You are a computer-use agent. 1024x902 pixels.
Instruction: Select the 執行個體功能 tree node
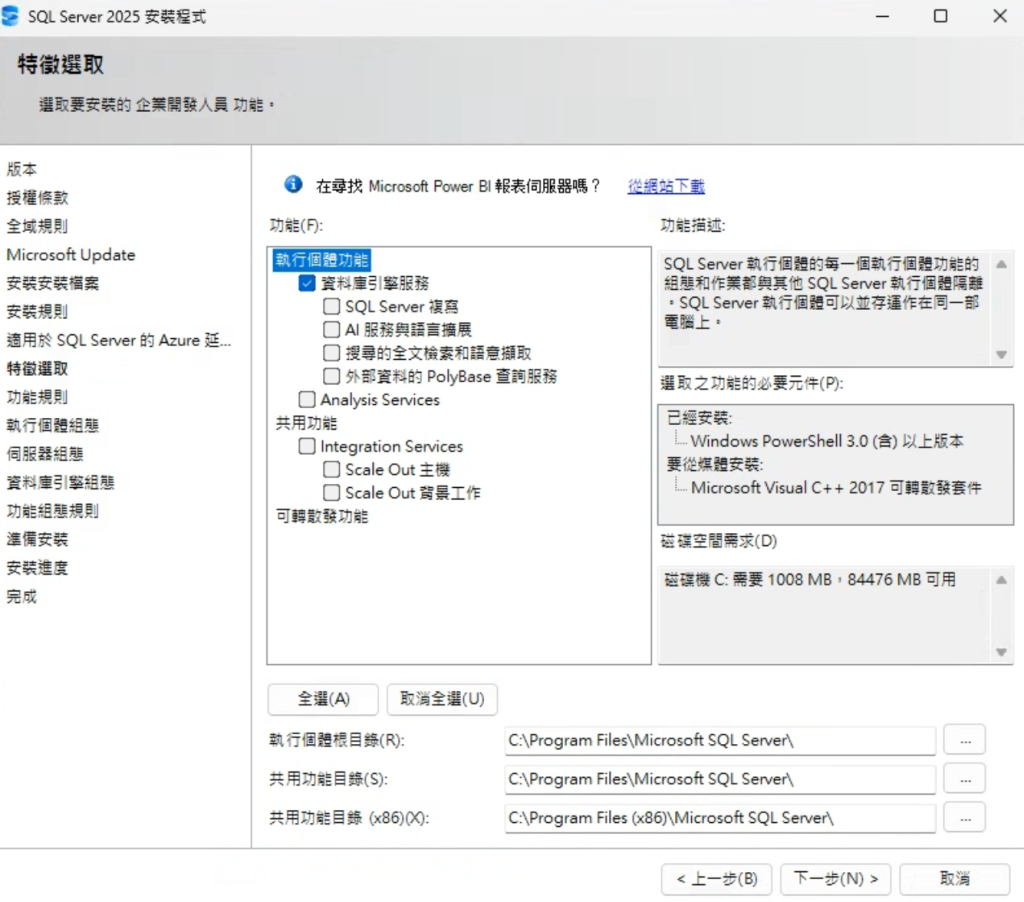click(x=322, y=259)
